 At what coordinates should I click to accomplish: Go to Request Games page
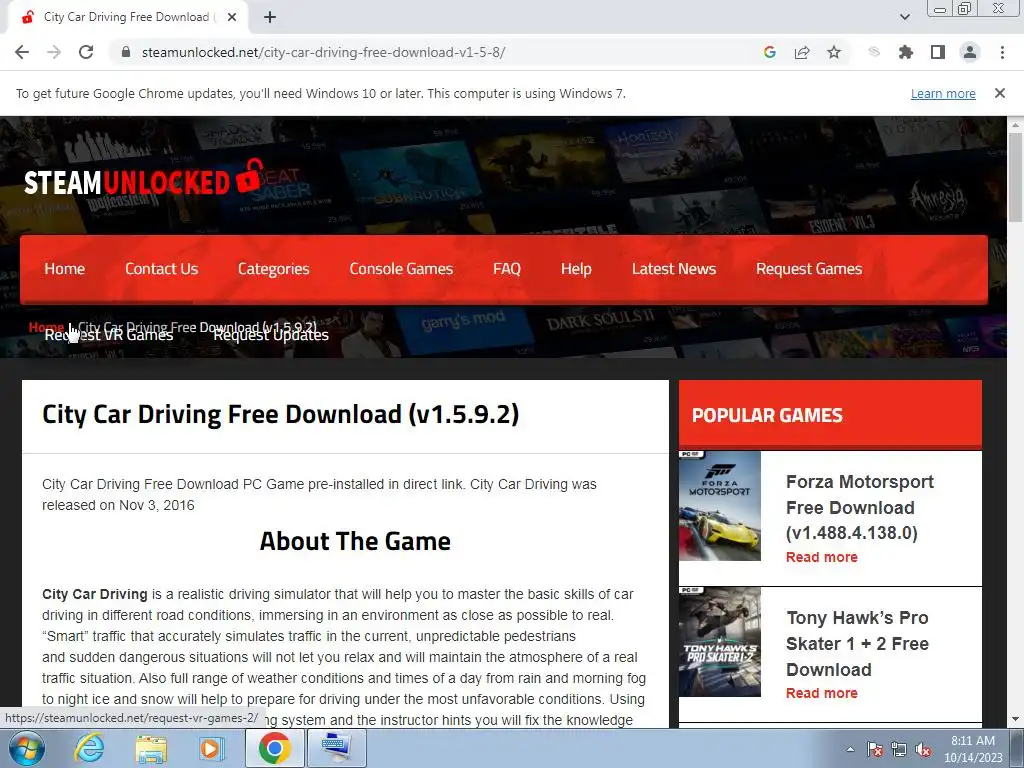tap(809, 269)
